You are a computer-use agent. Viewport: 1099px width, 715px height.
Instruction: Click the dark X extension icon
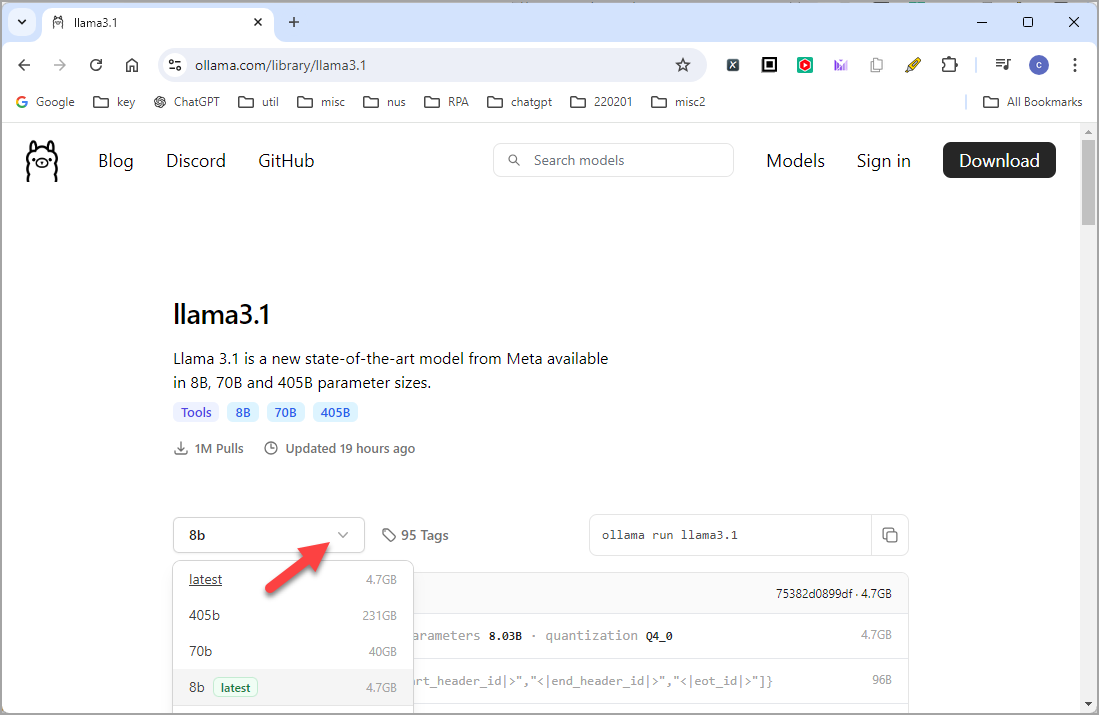point(732,65)
